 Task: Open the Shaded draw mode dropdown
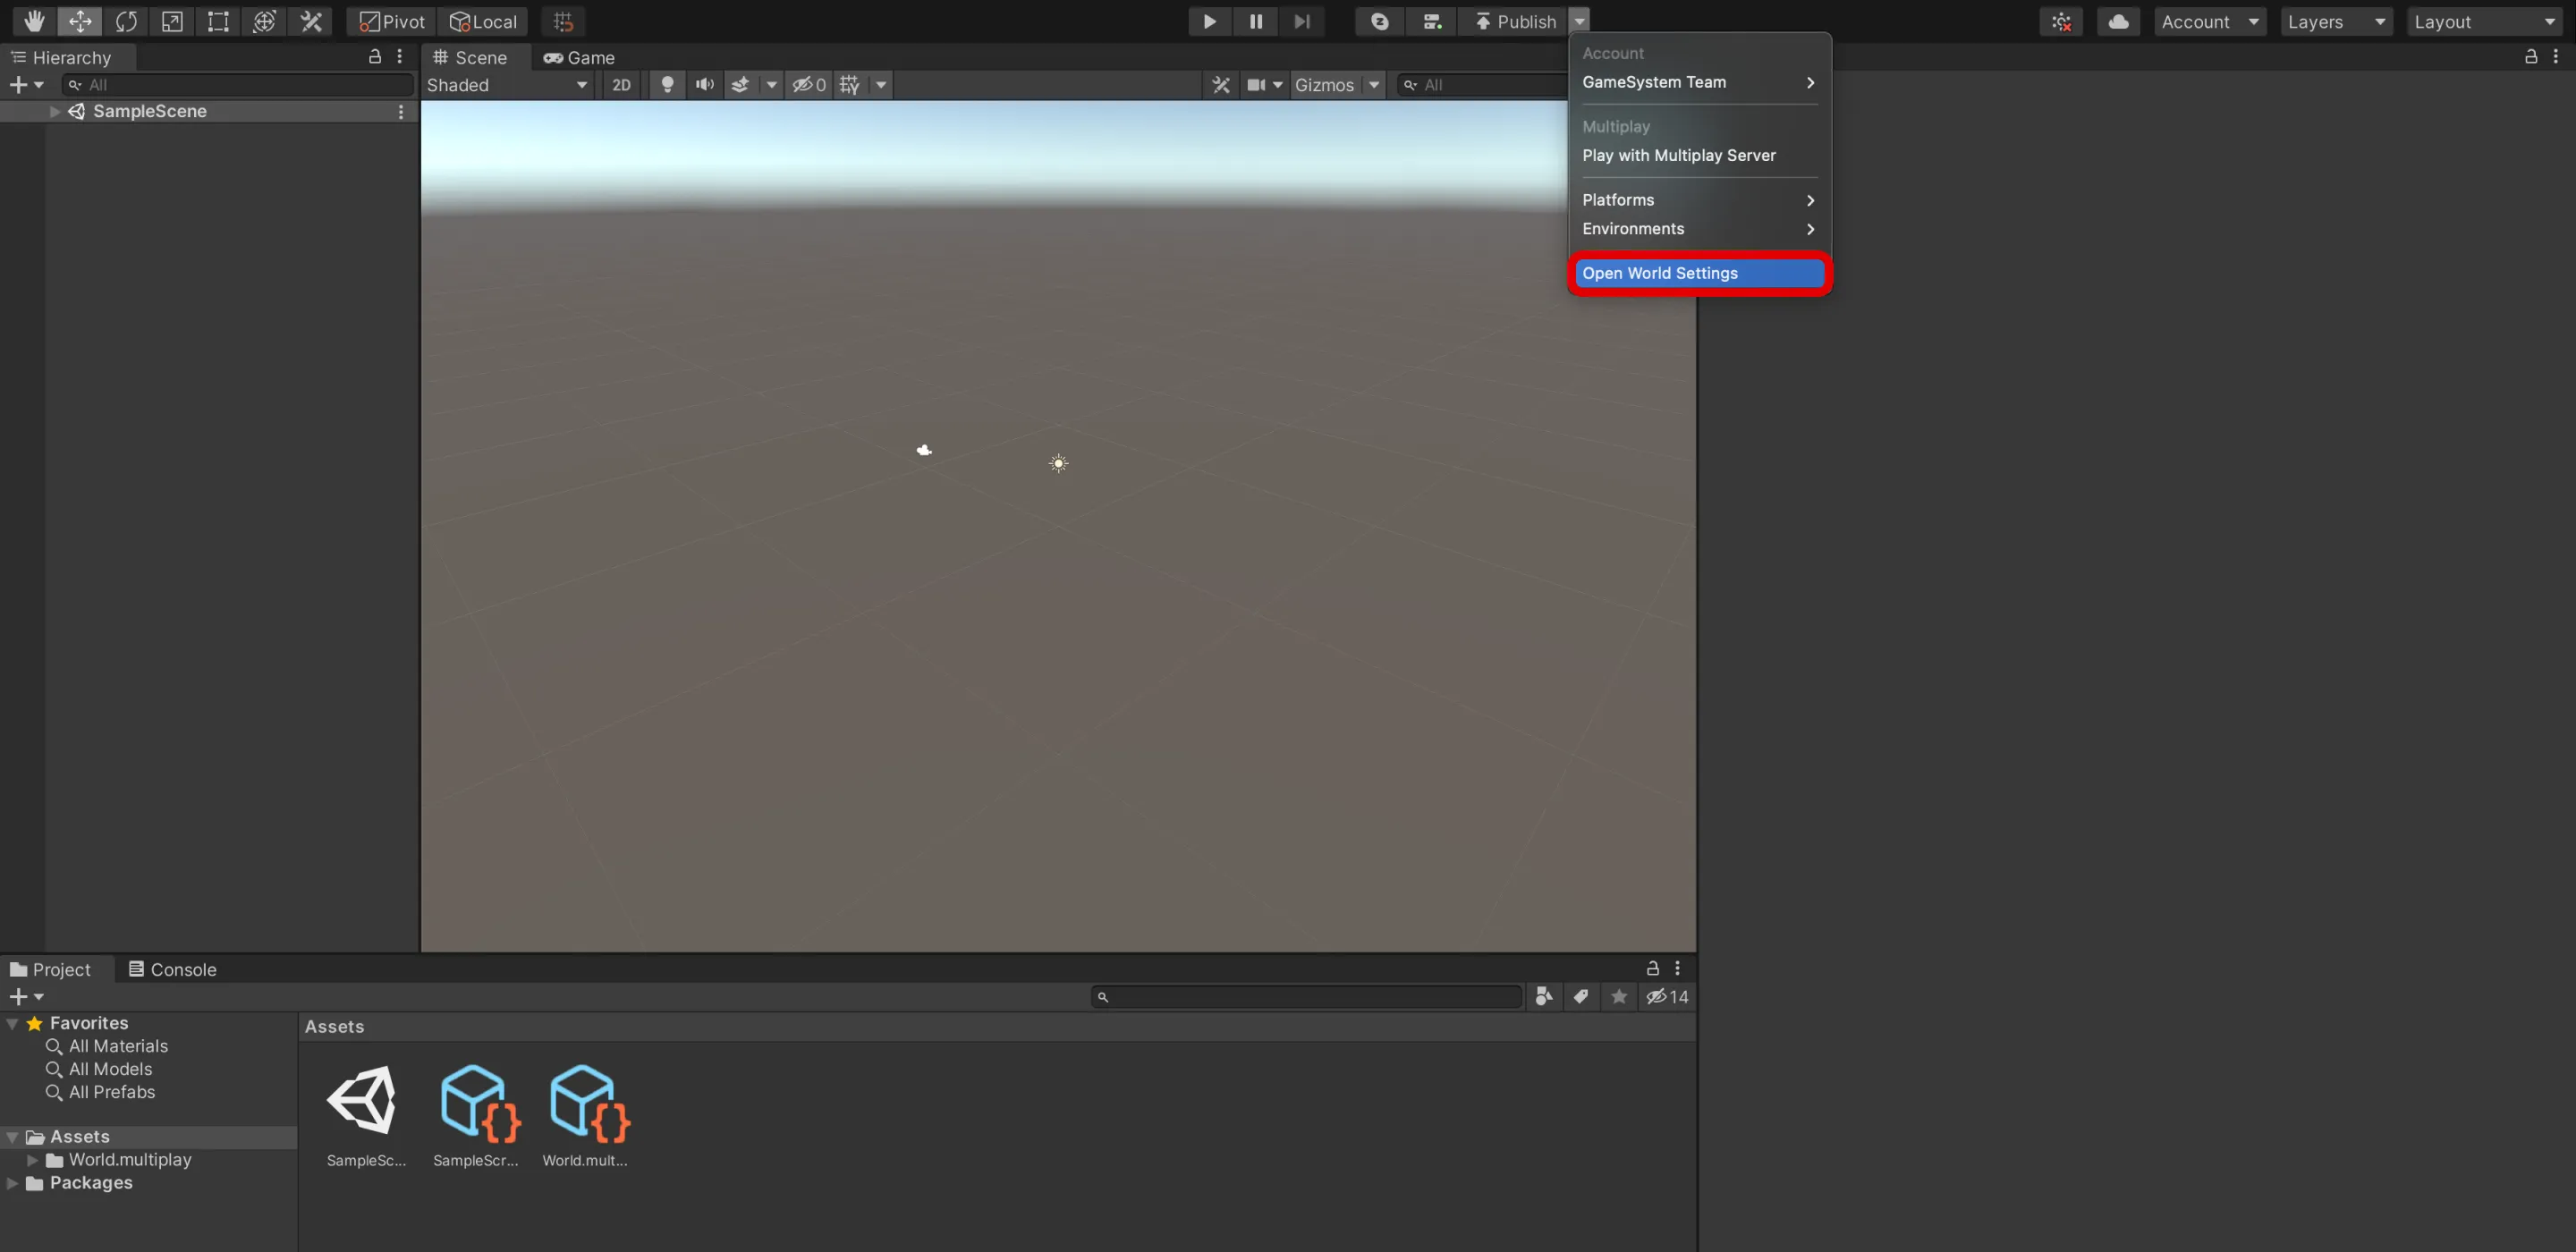(508, 85)
